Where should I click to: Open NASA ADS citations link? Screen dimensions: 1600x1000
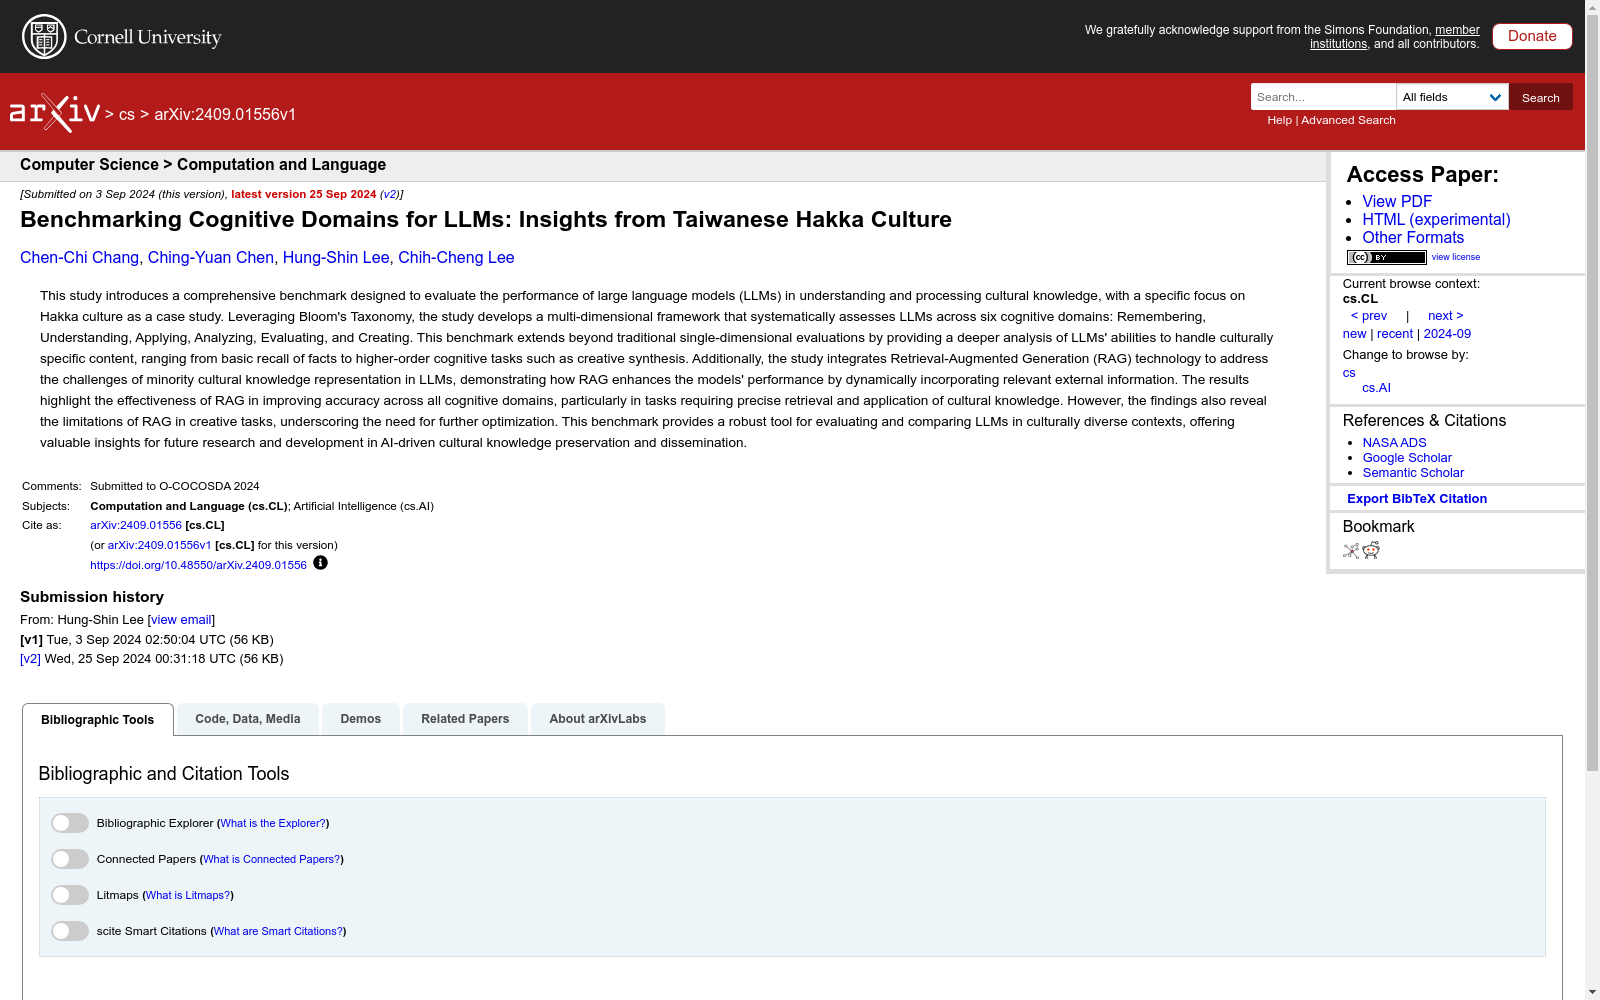(1394, 443)
